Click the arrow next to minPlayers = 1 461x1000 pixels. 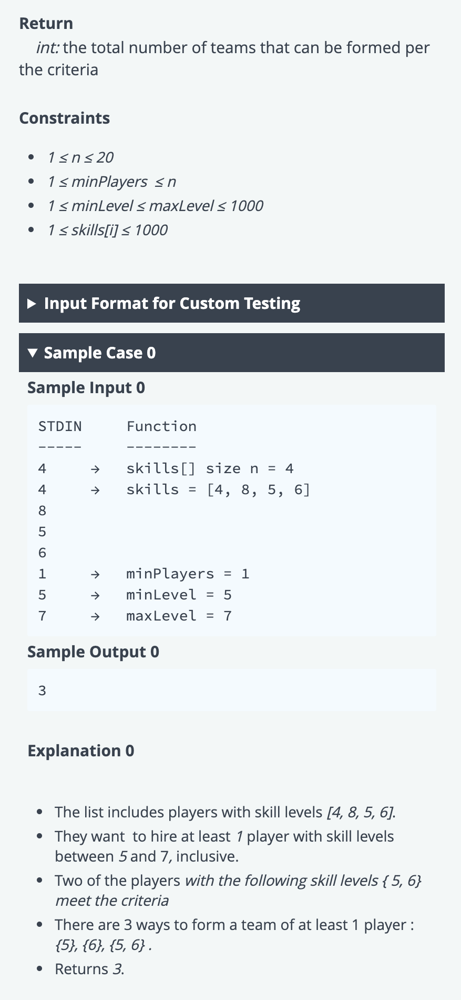coord(94,574)
